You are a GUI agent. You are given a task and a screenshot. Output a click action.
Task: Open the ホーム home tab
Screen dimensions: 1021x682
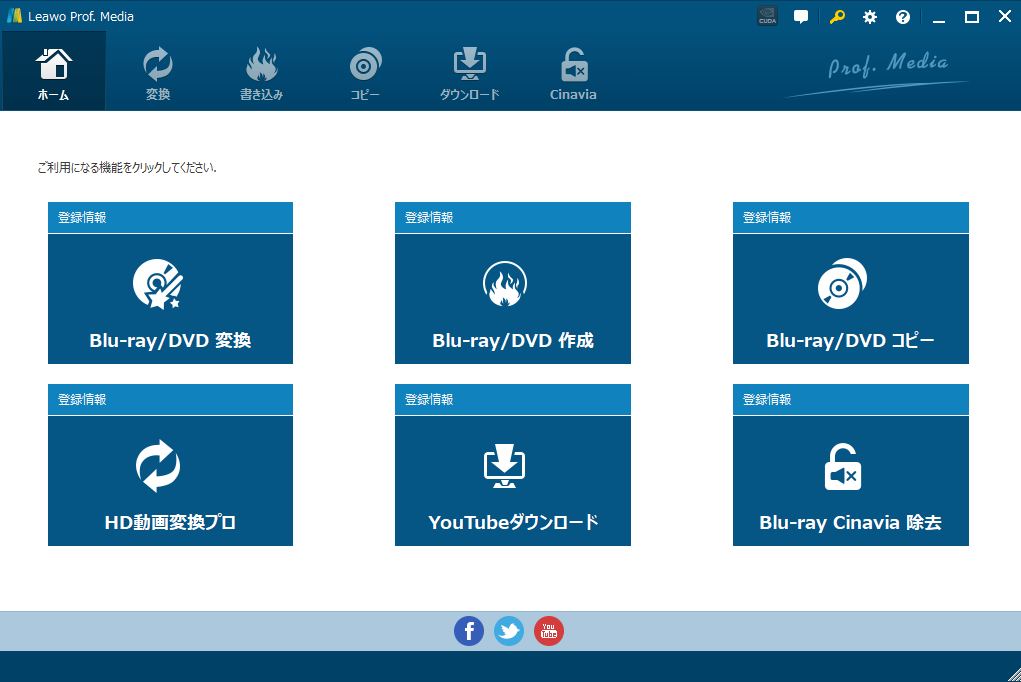click(x=53, y=71)
